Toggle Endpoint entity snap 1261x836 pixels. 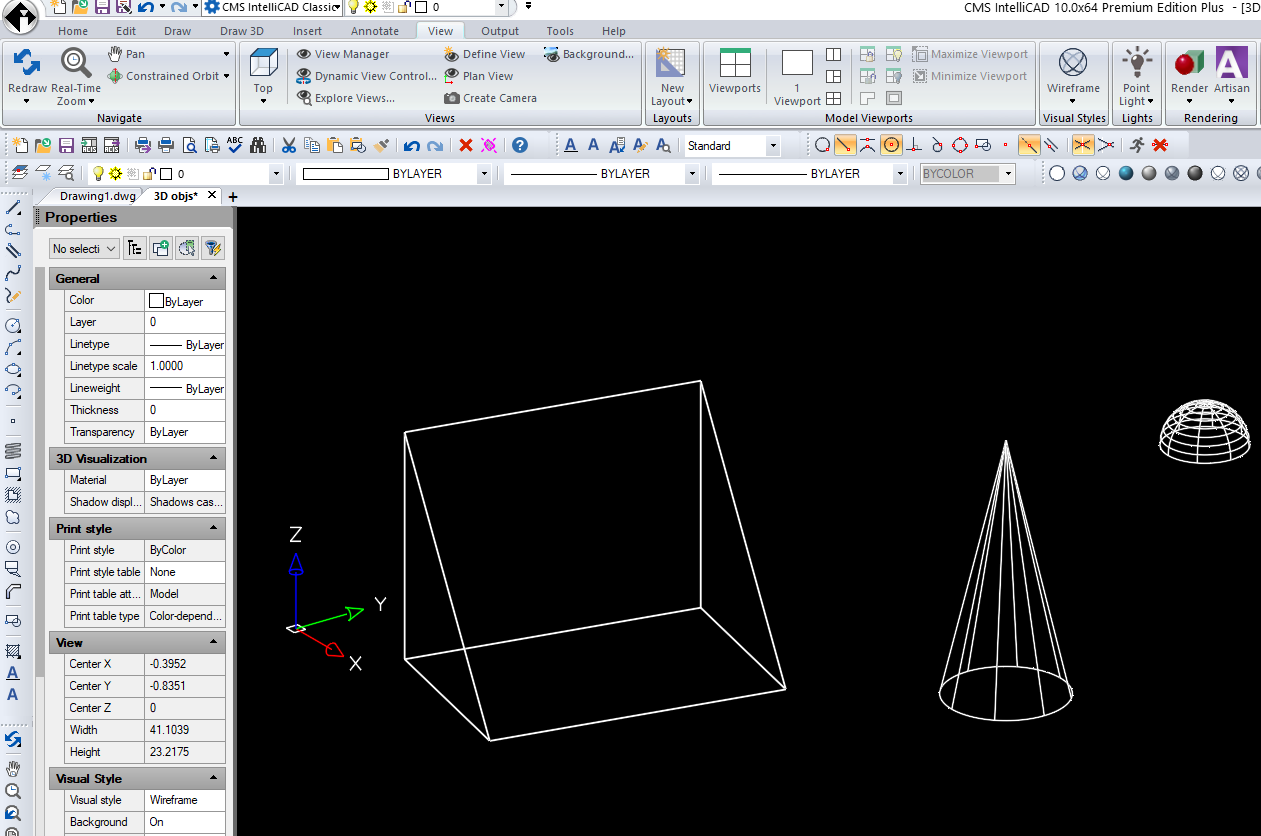coord(845,146)
